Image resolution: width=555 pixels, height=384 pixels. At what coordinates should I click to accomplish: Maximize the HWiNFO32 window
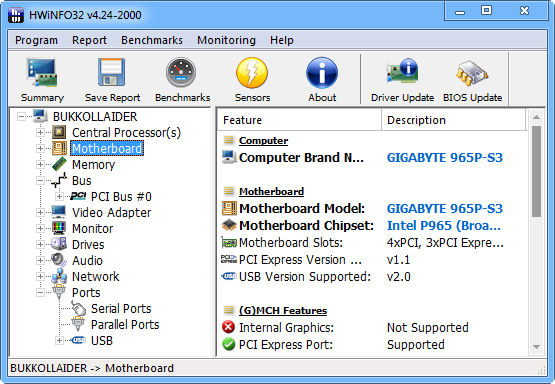(x=487, y=11)
